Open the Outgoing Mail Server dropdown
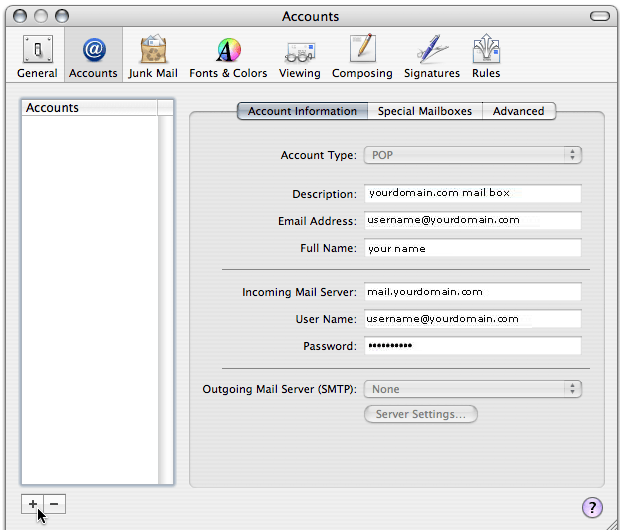The image size is (620, 530). point(473,389)
